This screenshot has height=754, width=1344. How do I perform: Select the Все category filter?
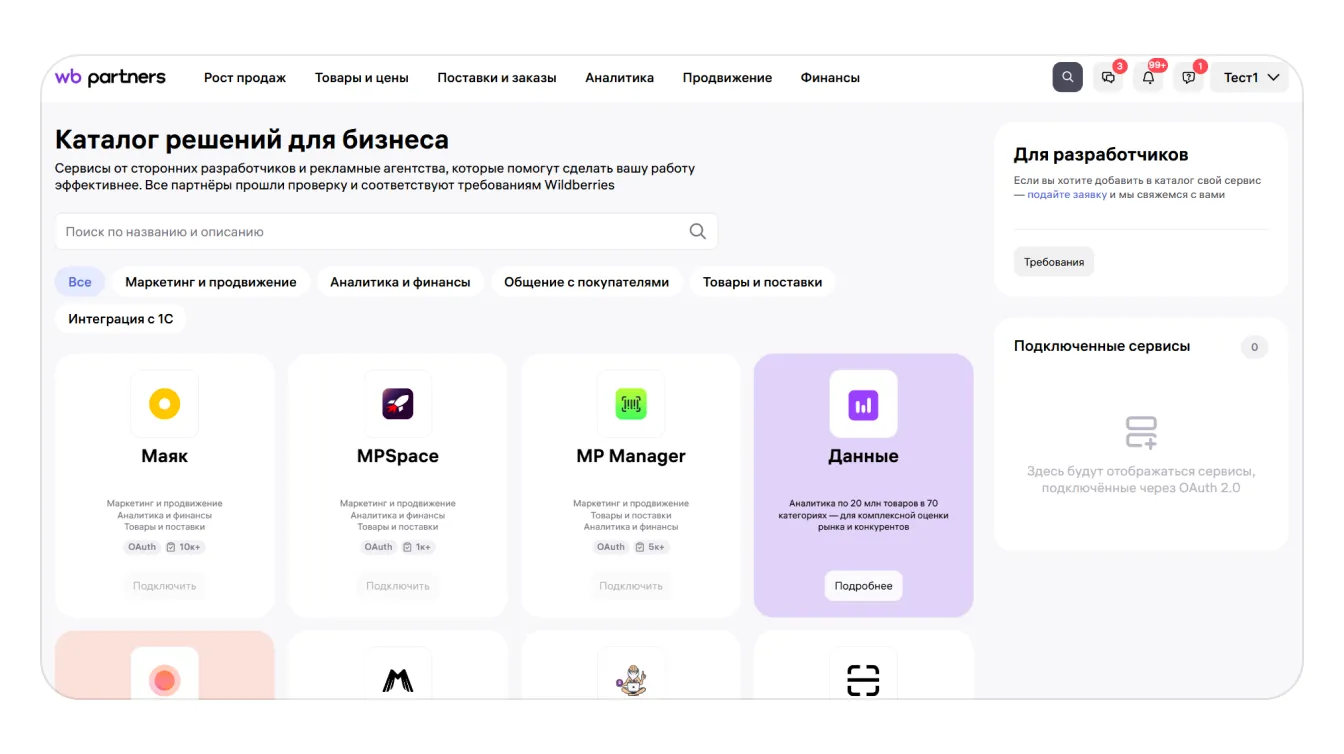(80, 282)
